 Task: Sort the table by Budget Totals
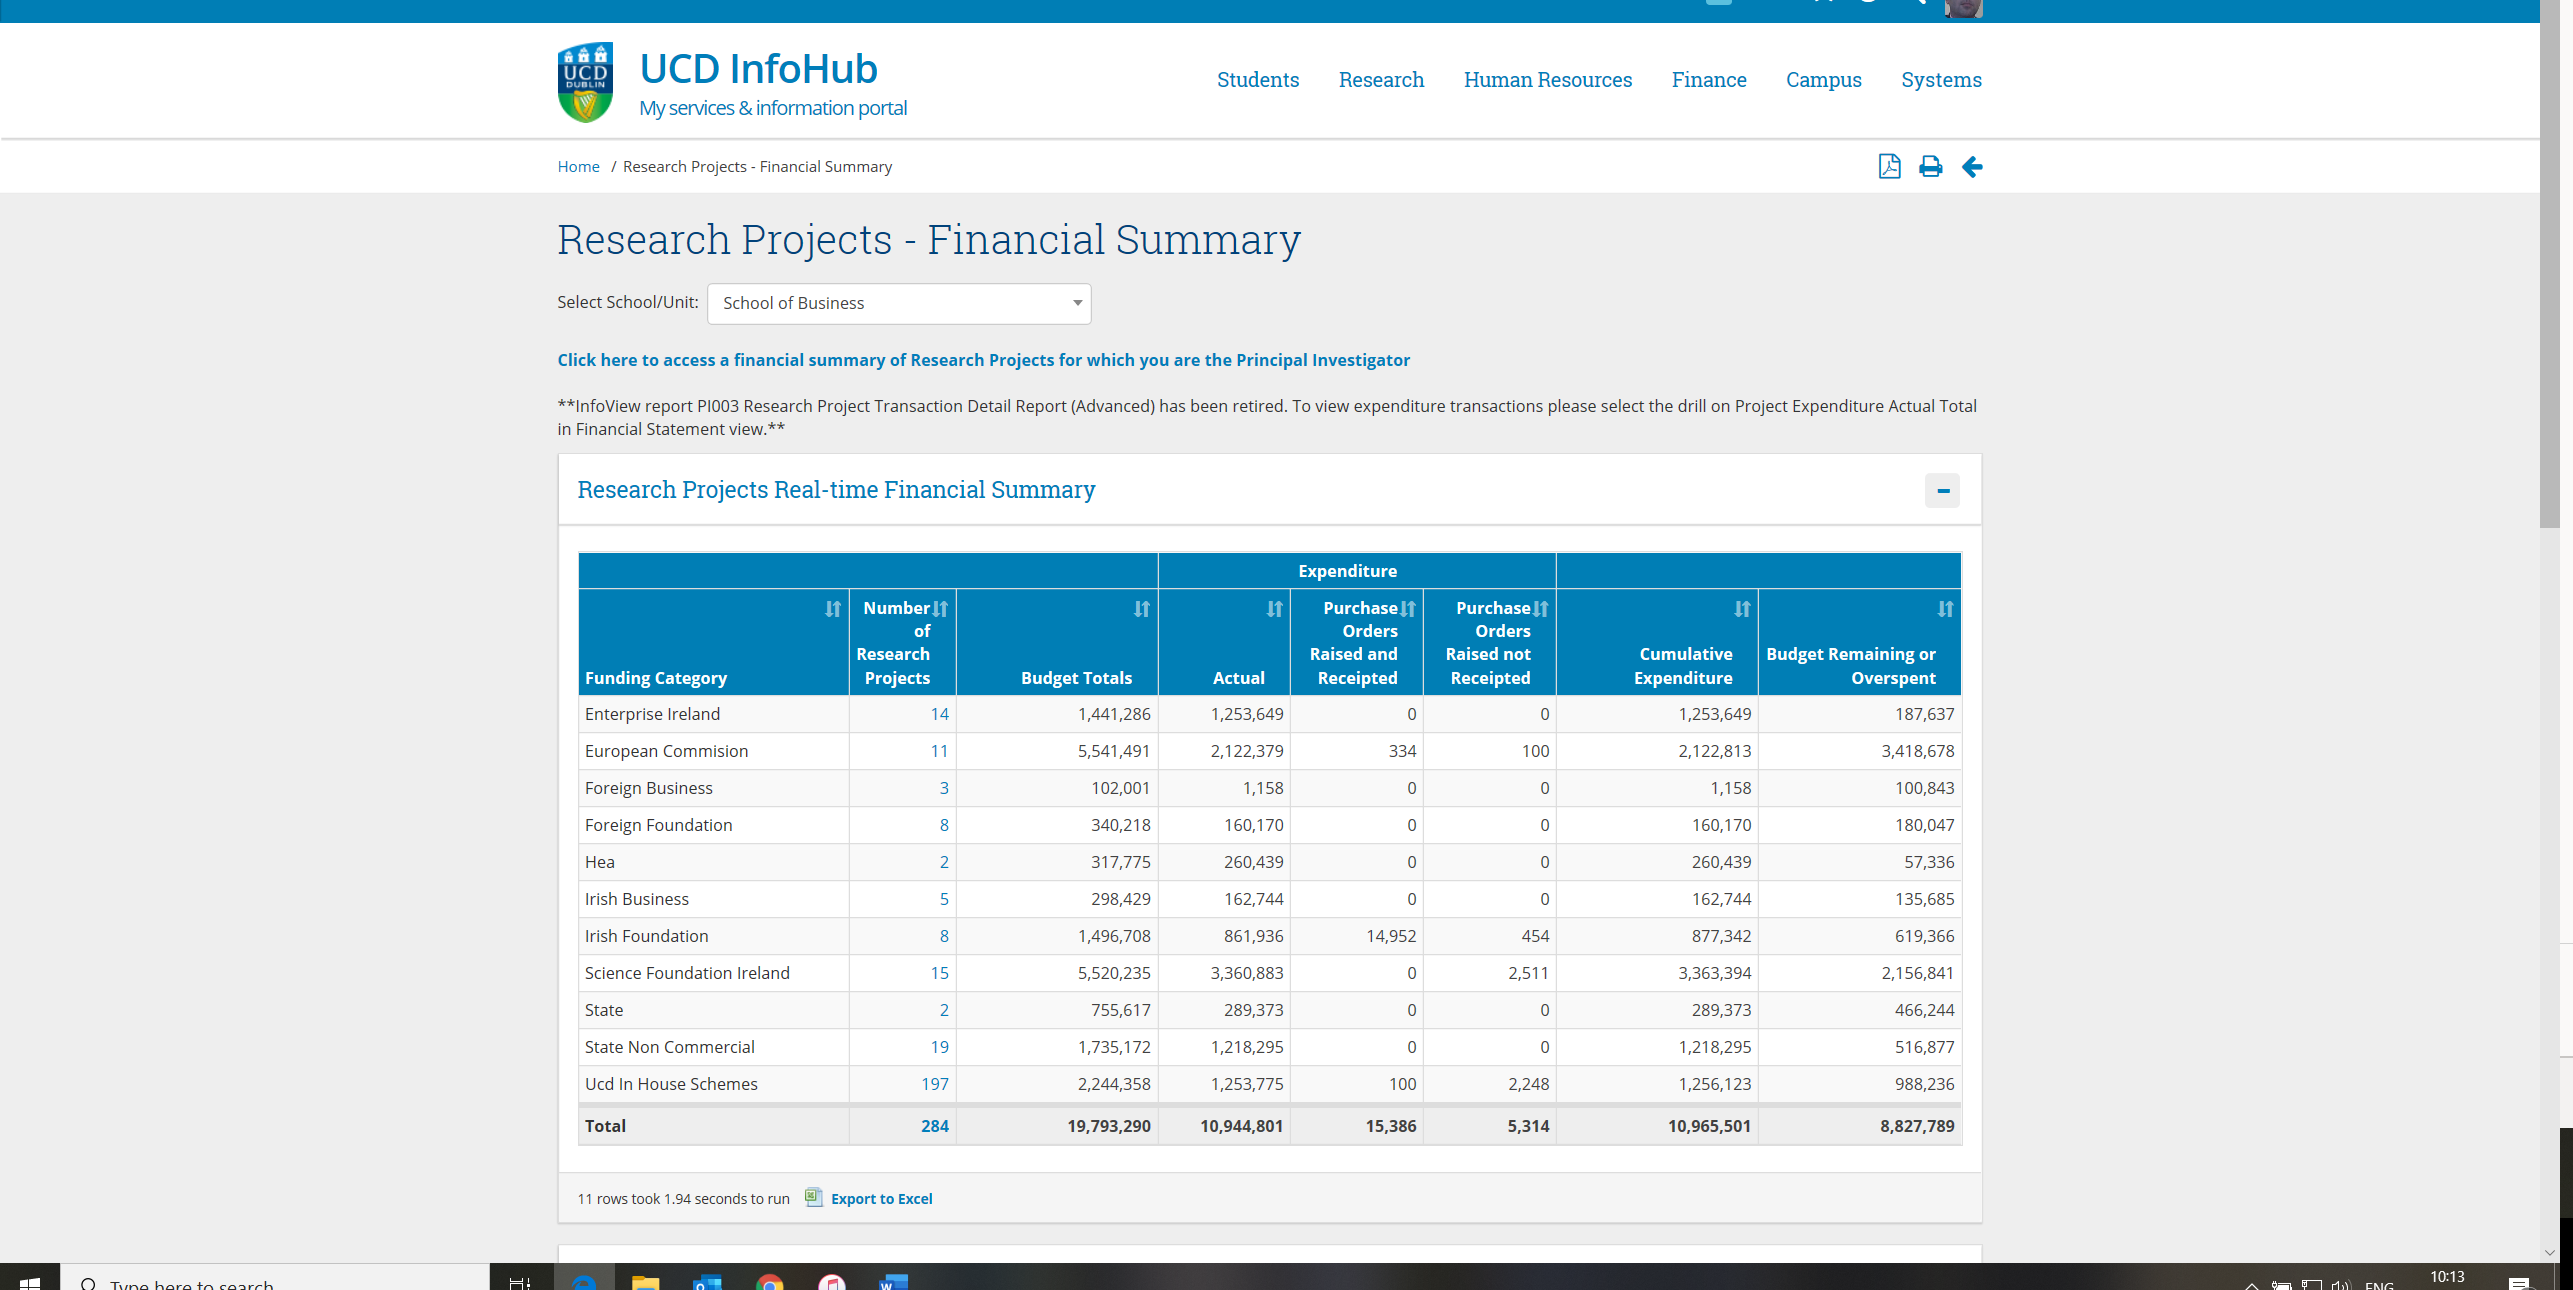click(1142, 609)
